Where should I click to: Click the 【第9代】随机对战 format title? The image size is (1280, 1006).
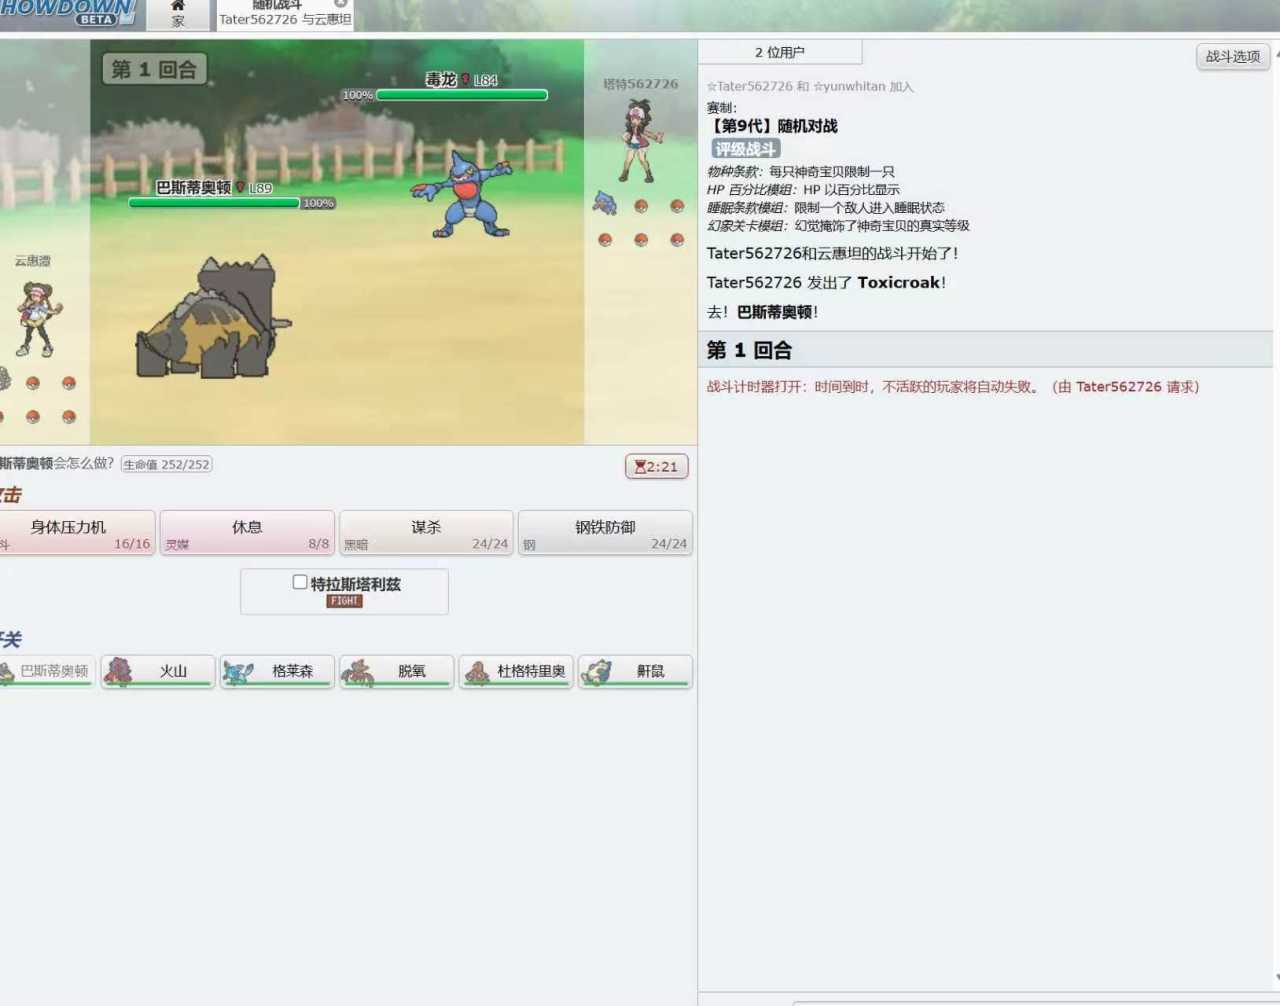772,126
